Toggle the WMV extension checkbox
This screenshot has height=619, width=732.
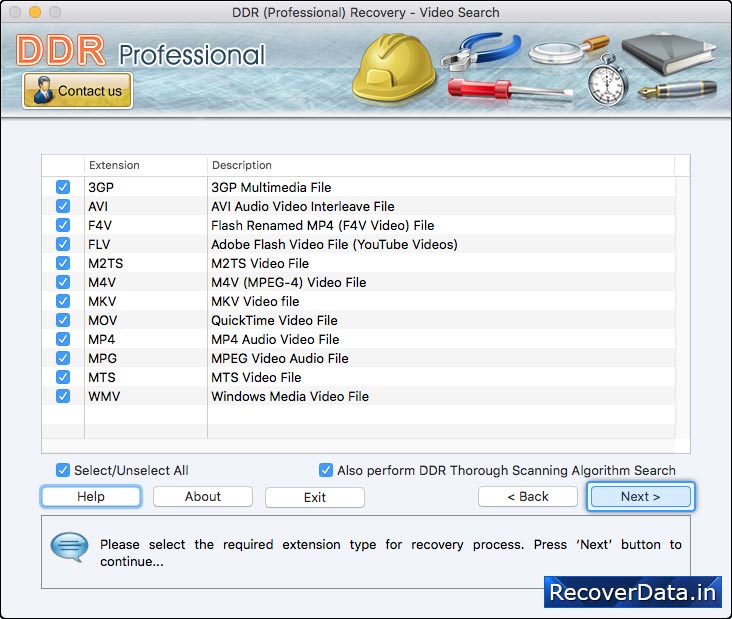(x=63, y=396)
